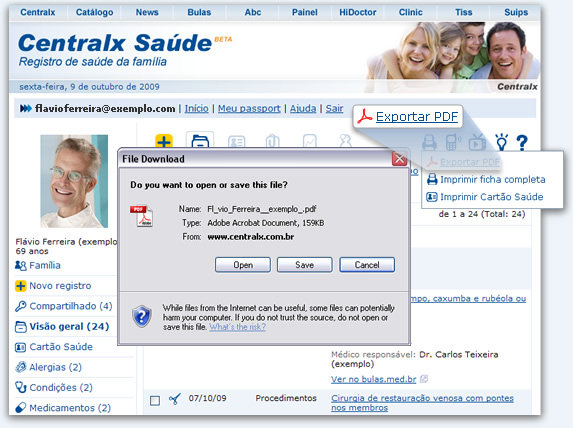Click the TV video icon in the toolbar
The image size is (573, 428).
(477, 142)
